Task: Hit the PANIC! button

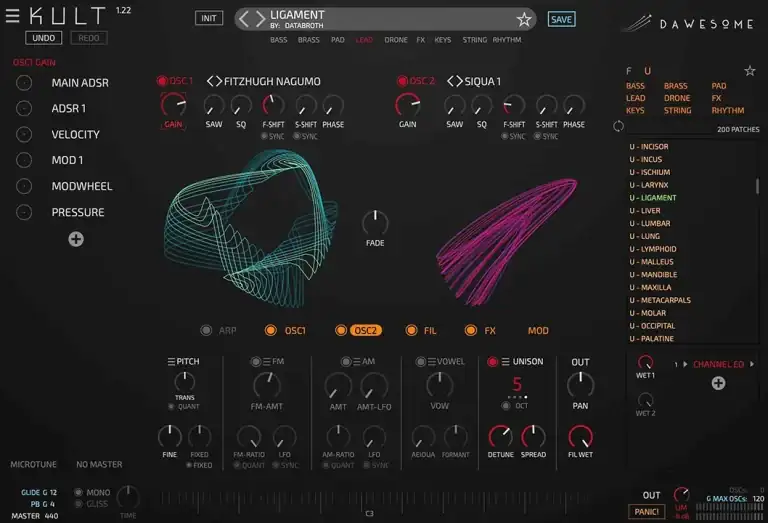Action: [x=647, y=512]
